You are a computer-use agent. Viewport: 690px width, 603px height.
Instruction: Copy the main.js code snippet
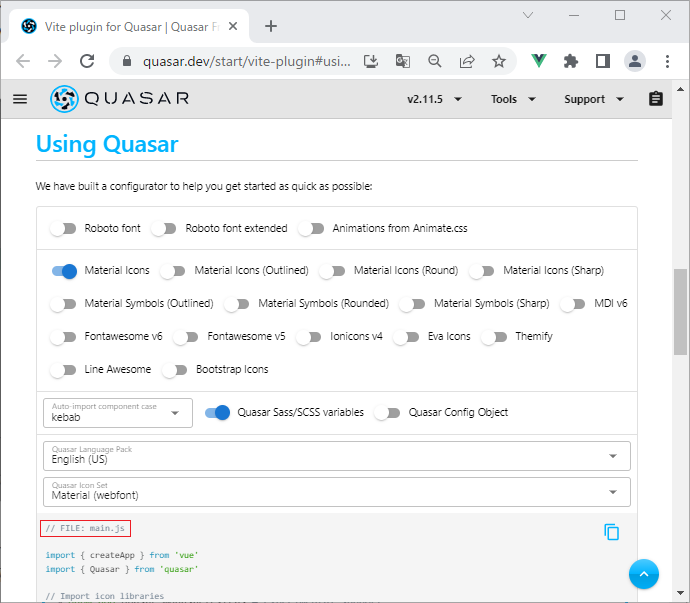pos(611,532)
